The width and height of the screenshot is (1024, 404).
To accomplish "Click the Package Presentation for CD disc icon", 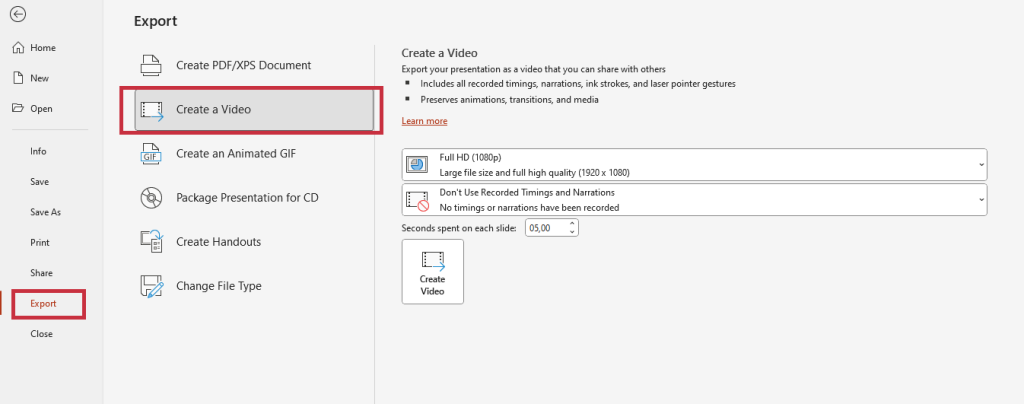I will point(151,197).
